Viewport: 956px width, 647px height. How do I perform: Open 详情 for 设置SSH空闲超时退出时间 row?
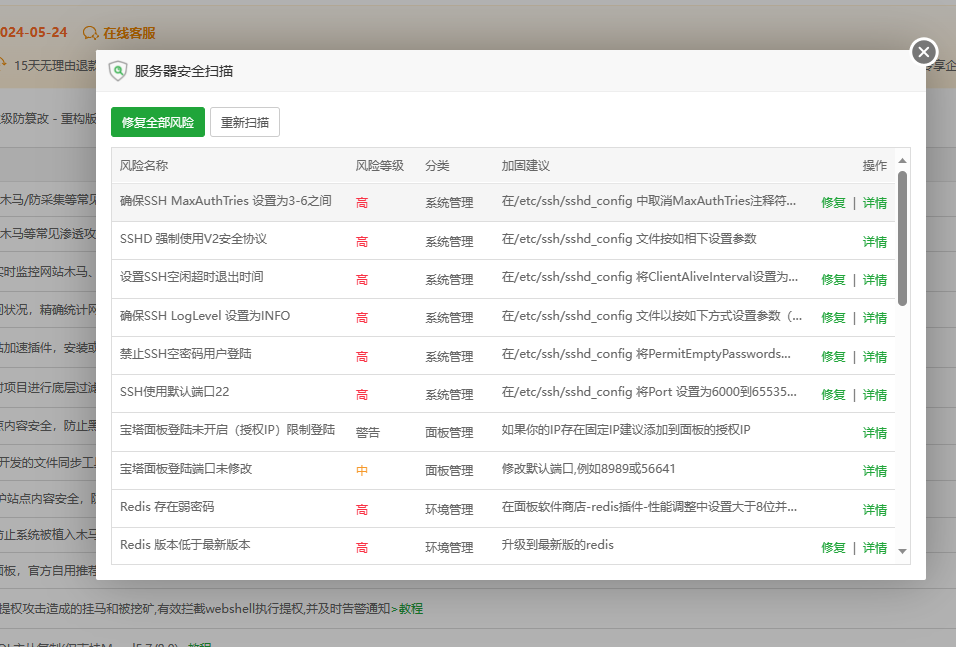click(875, 280)
